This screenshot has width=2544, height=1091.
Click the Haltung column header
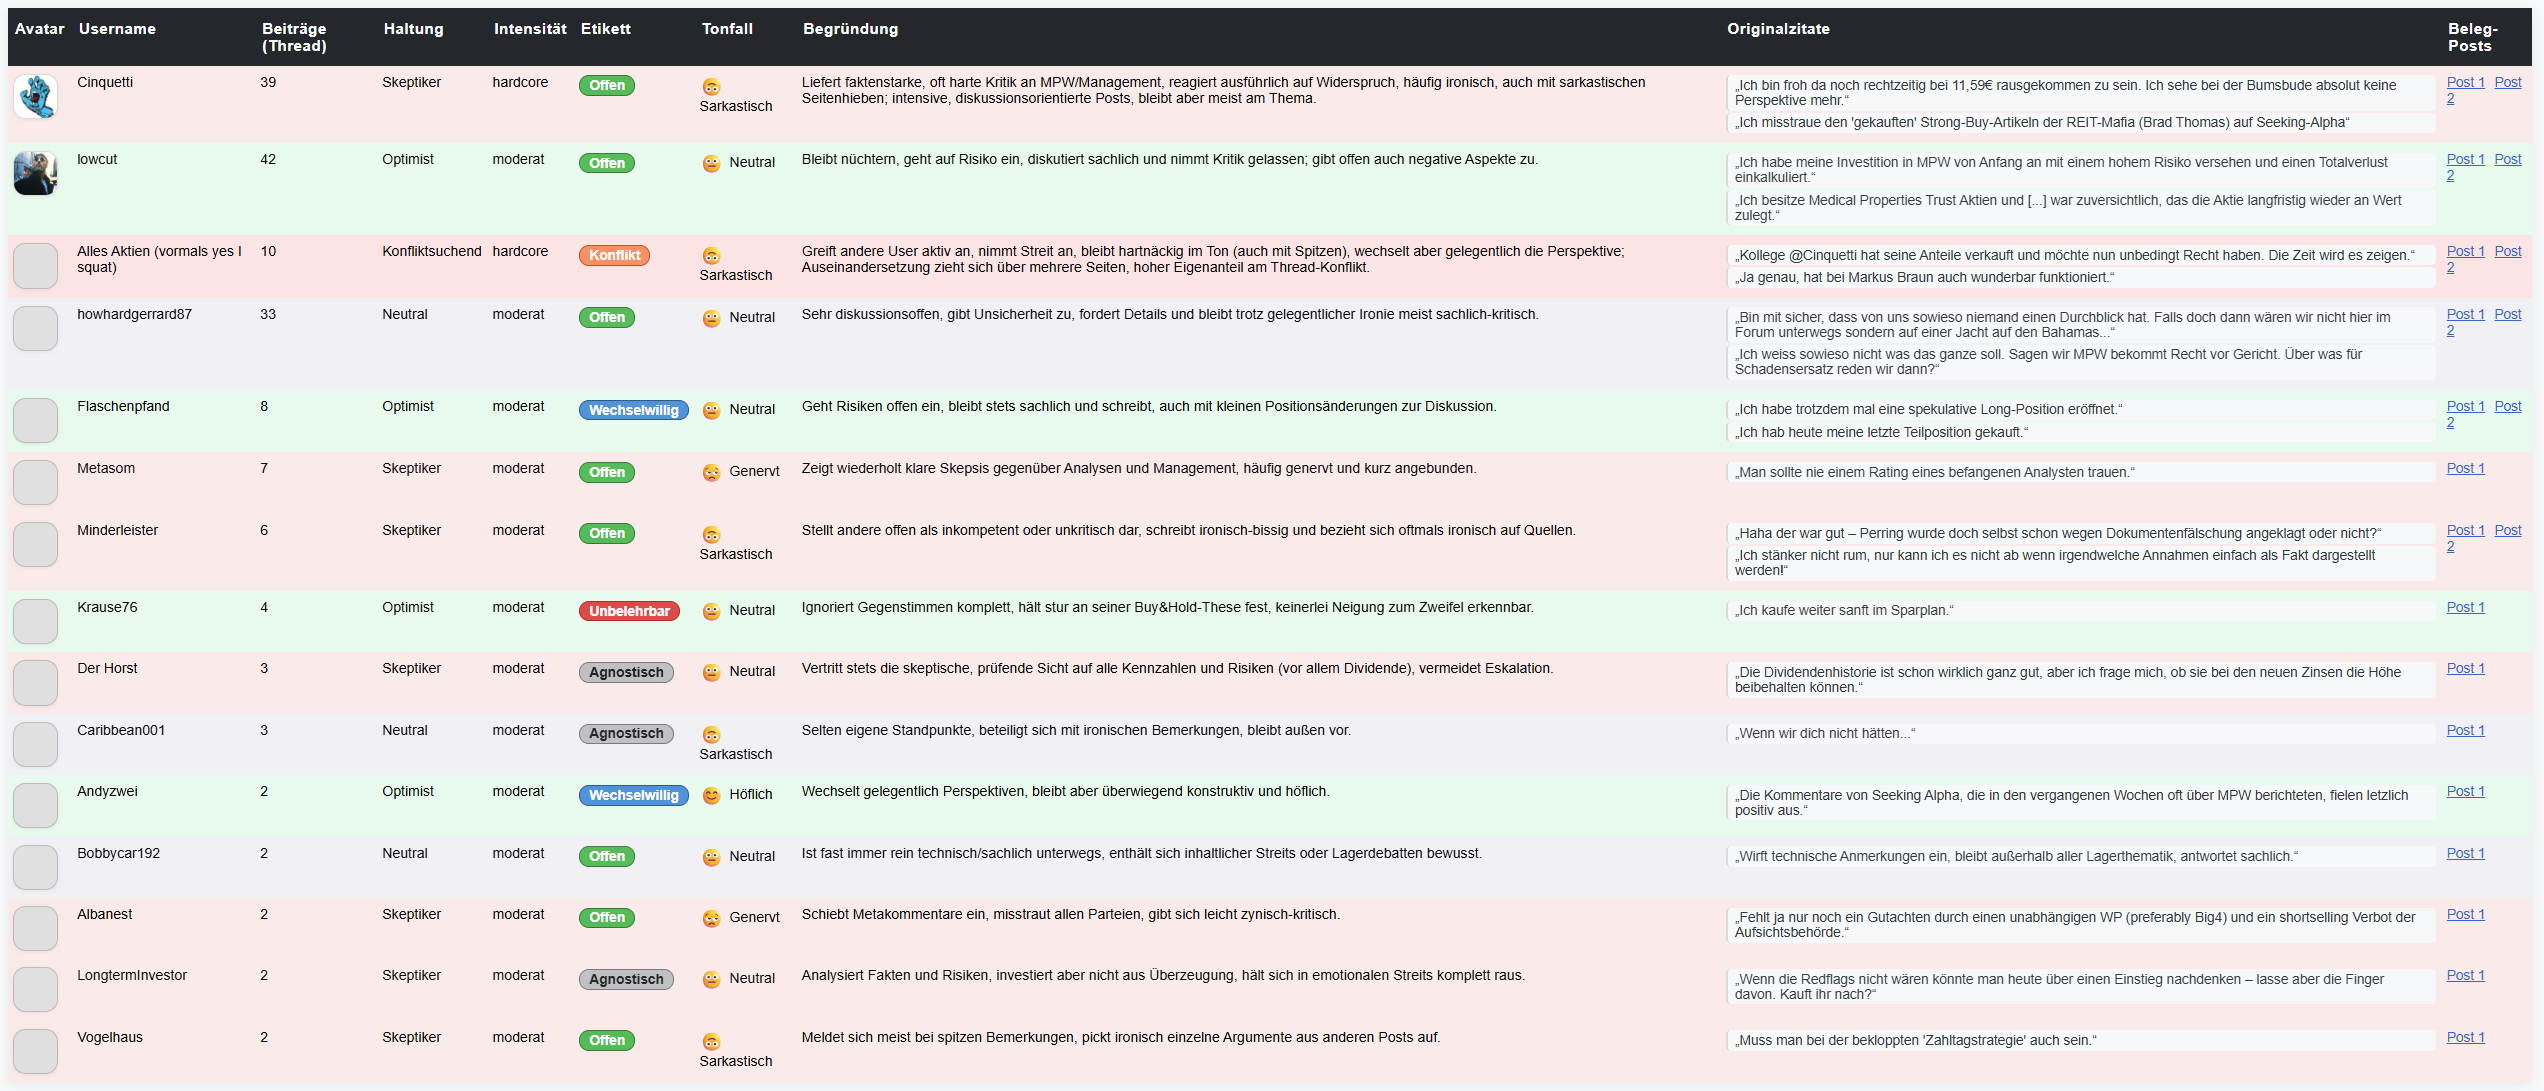413,29
